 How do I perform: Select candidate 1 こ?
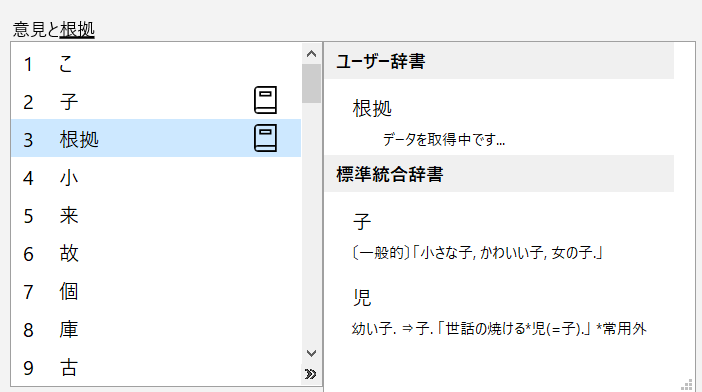click(x=156, y=64)
